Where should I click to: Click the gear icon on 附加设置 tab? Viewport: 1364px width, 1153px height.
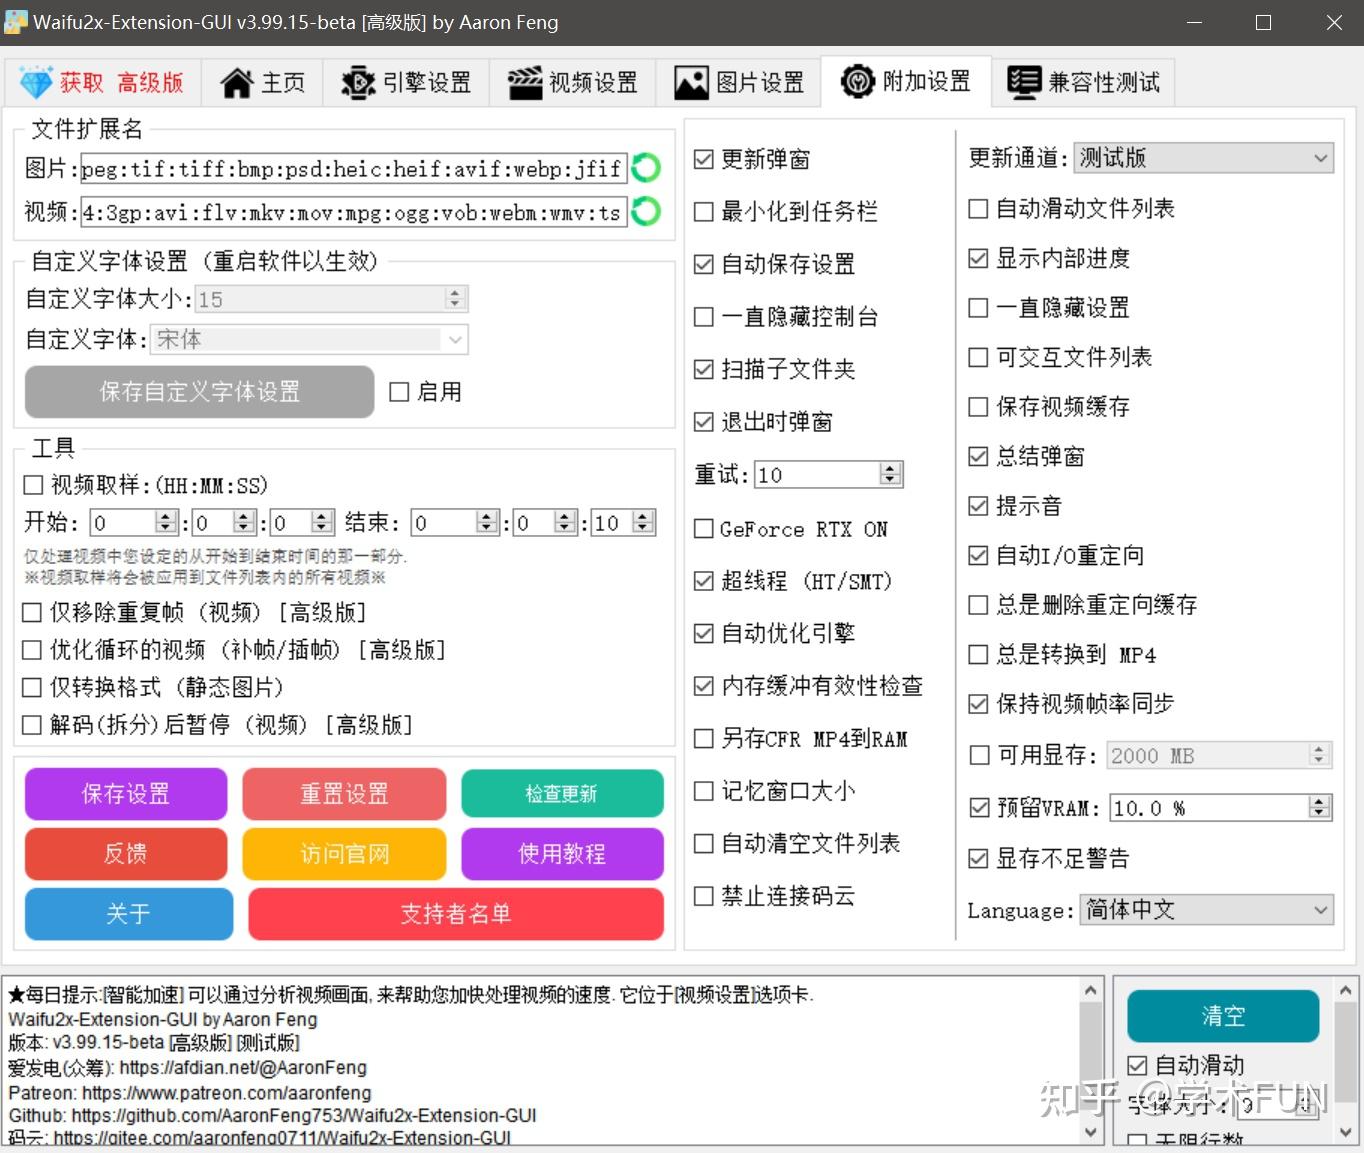click(x=858, y=81)
